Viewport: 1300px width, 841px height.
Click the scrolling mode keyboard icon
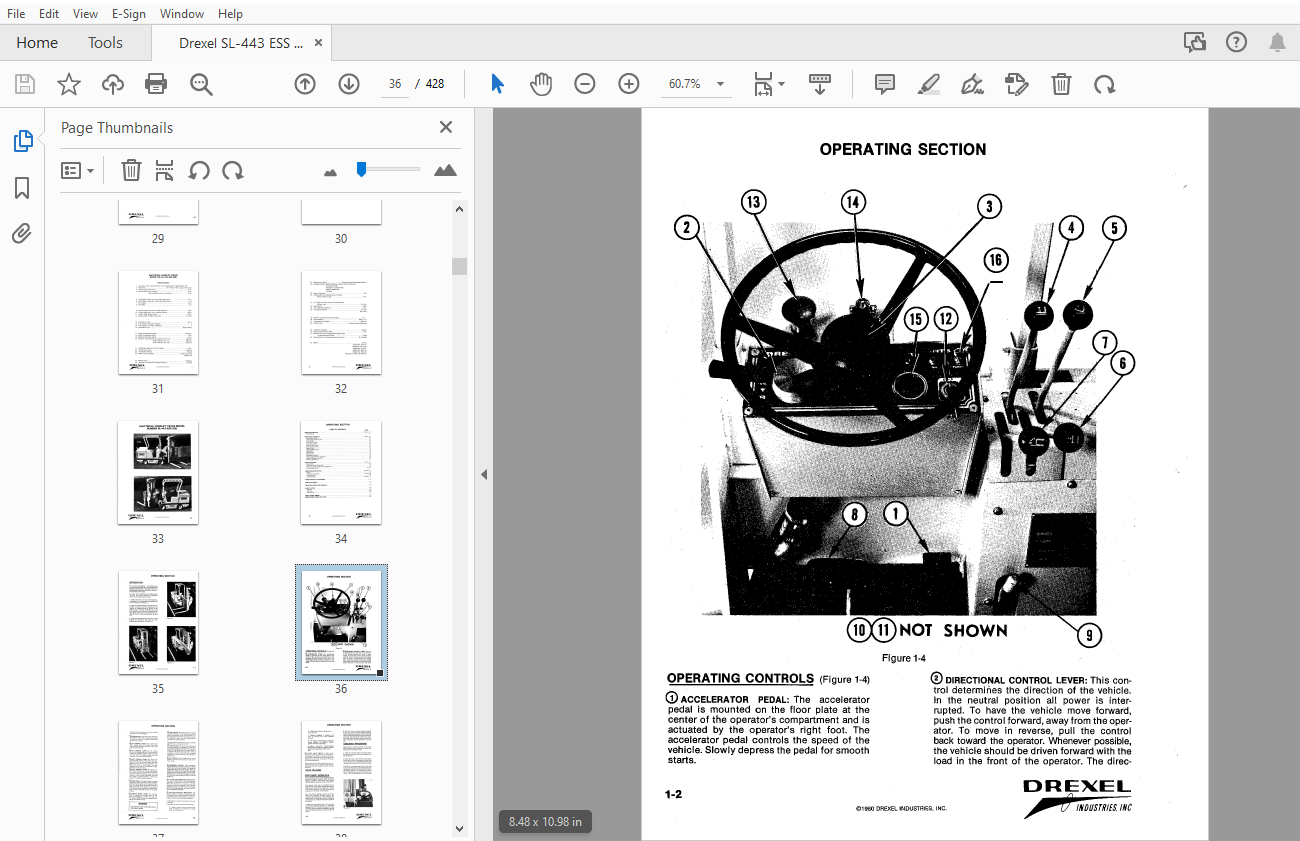(820, 84)
